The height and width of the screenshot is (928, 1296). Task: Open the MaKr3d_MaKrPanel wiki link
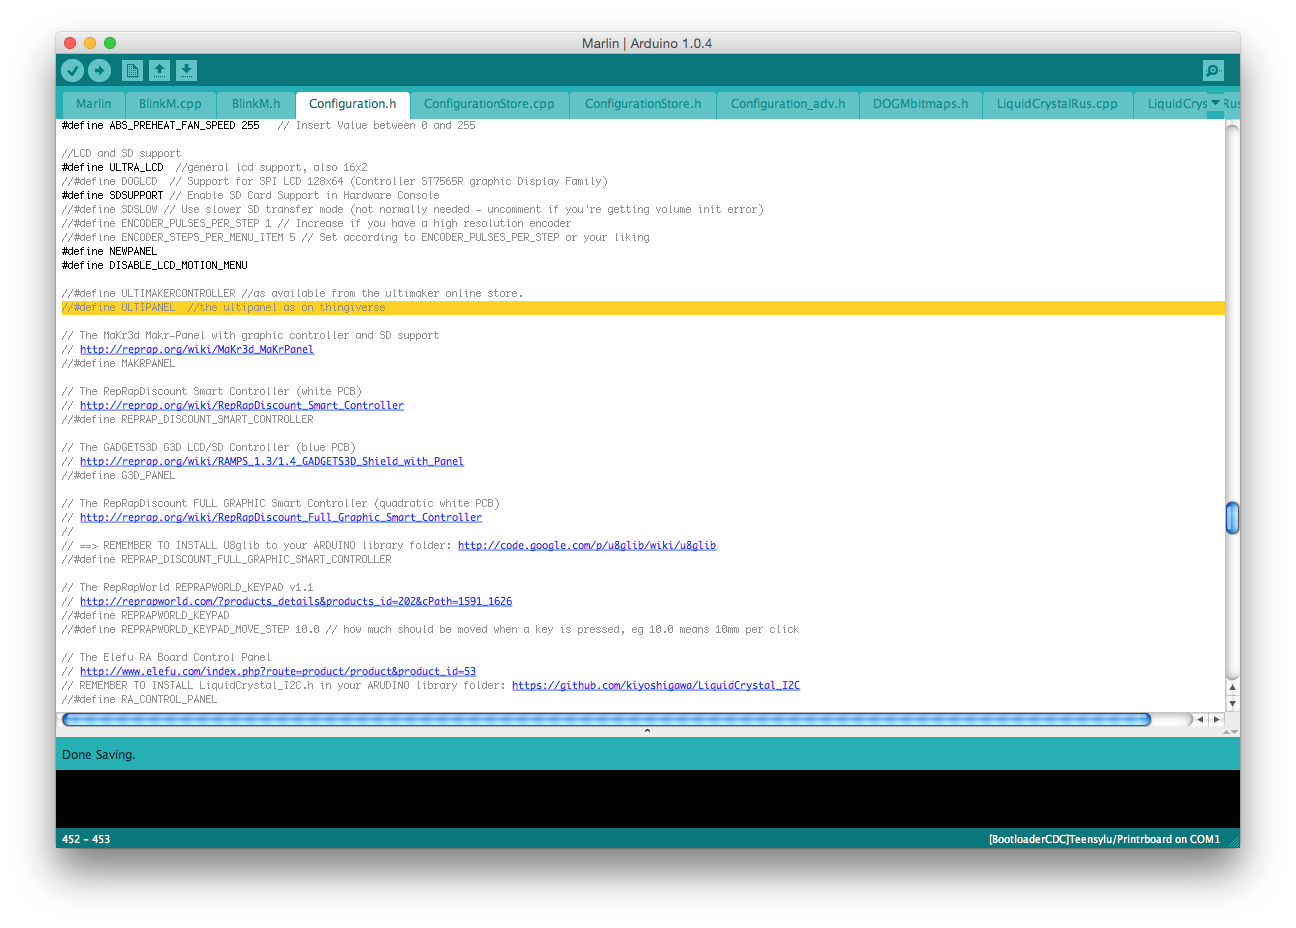197,350
